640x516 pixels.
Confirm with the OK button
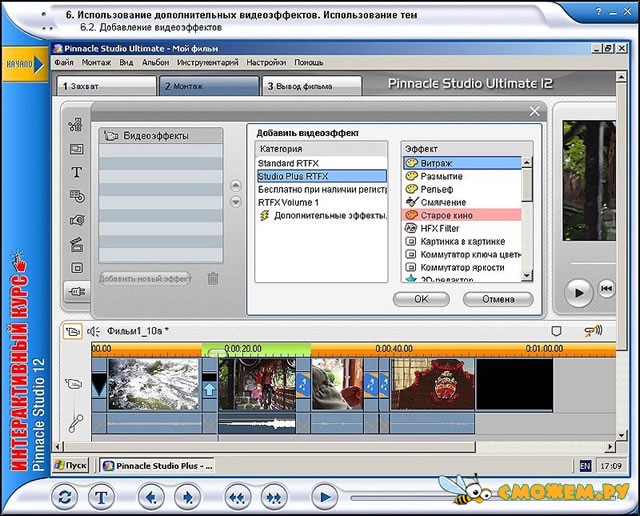point(421,299)
